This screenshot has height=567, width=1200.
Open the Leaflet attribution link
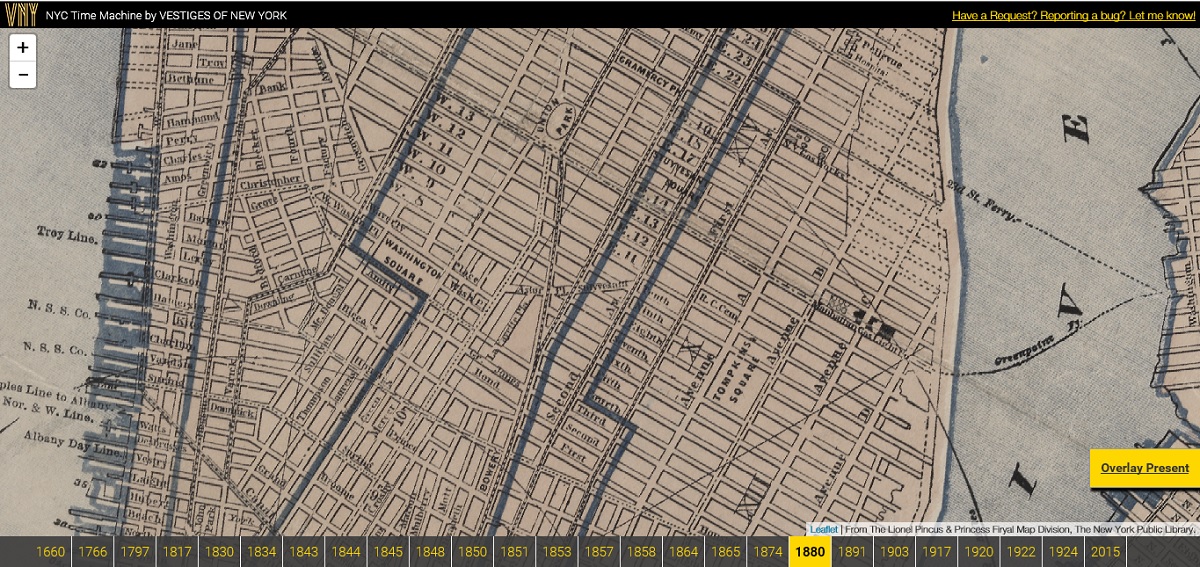824,529
